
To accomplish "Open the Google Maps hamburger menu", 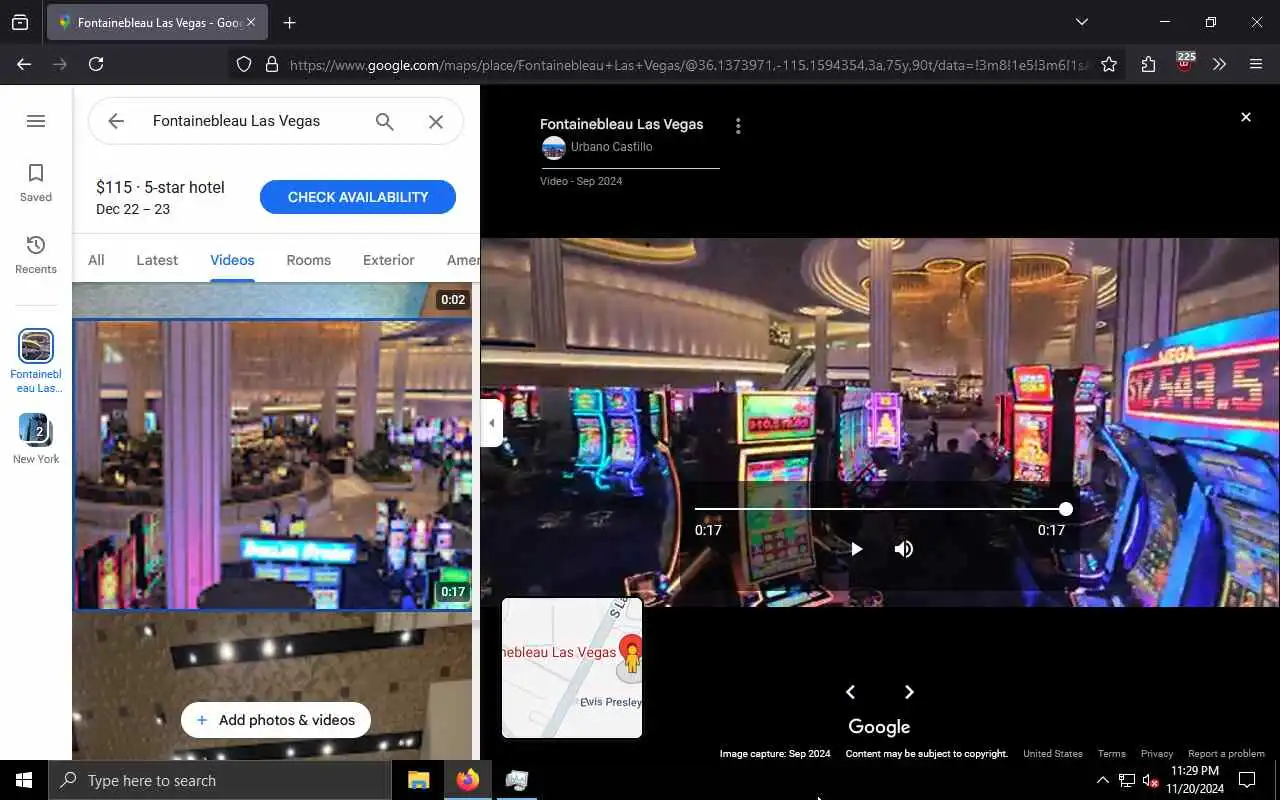I will click(36, 121).
